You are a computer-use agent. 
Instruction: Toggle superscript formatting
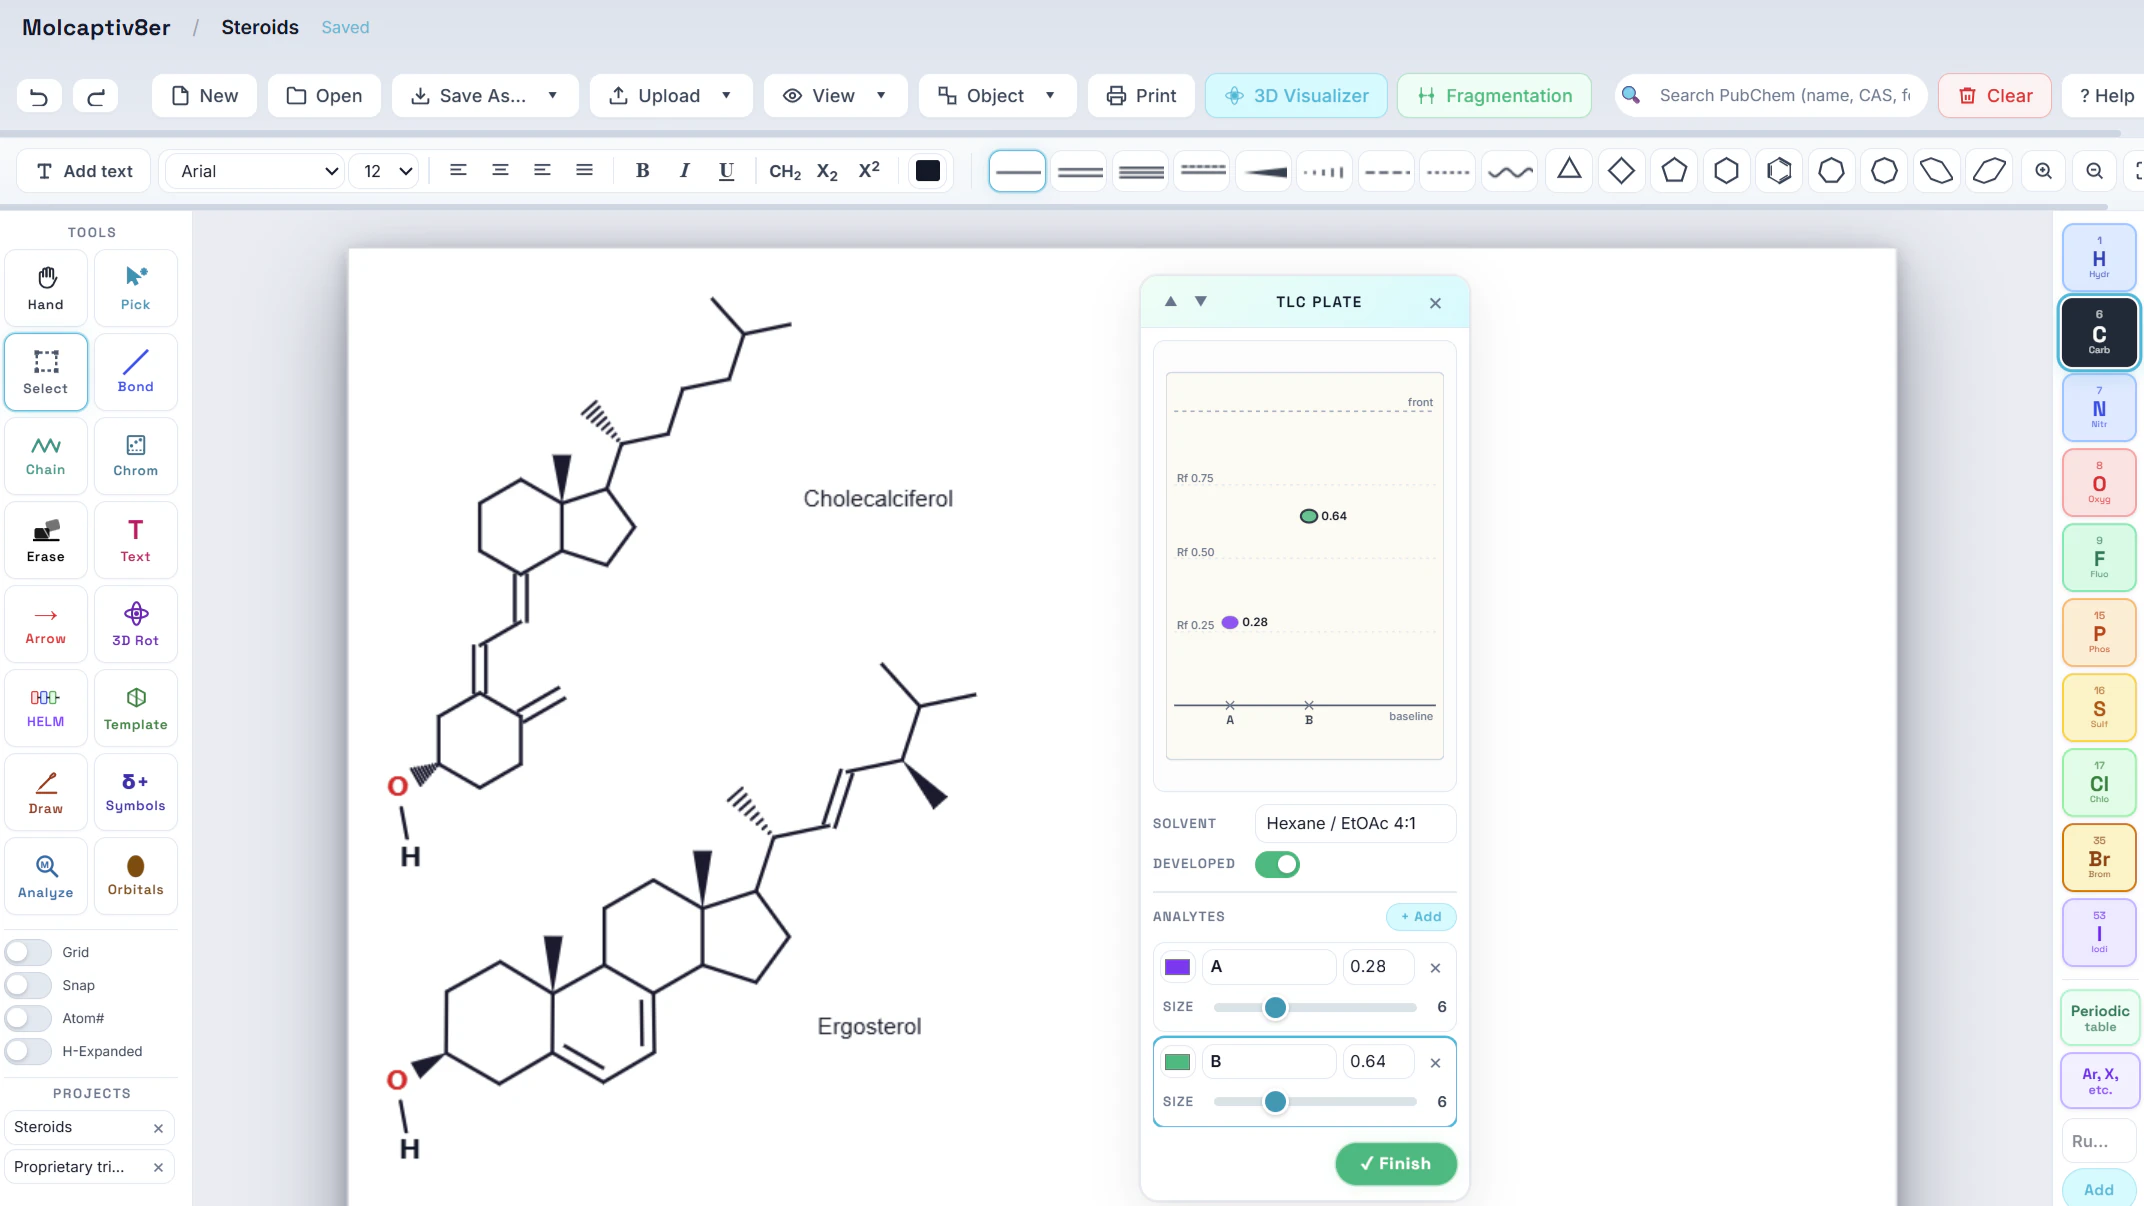click(869, 171)
